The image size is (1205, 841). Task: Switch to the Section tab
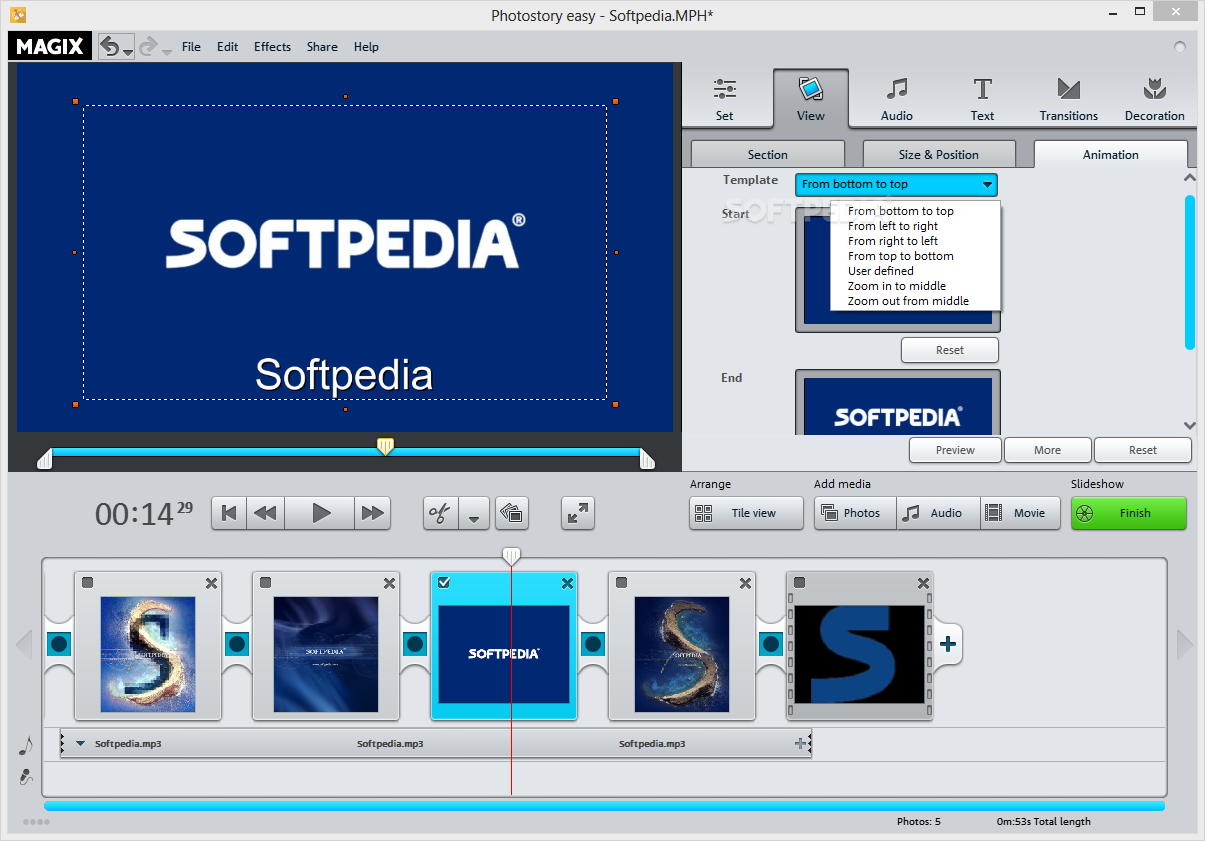point(768,154)
